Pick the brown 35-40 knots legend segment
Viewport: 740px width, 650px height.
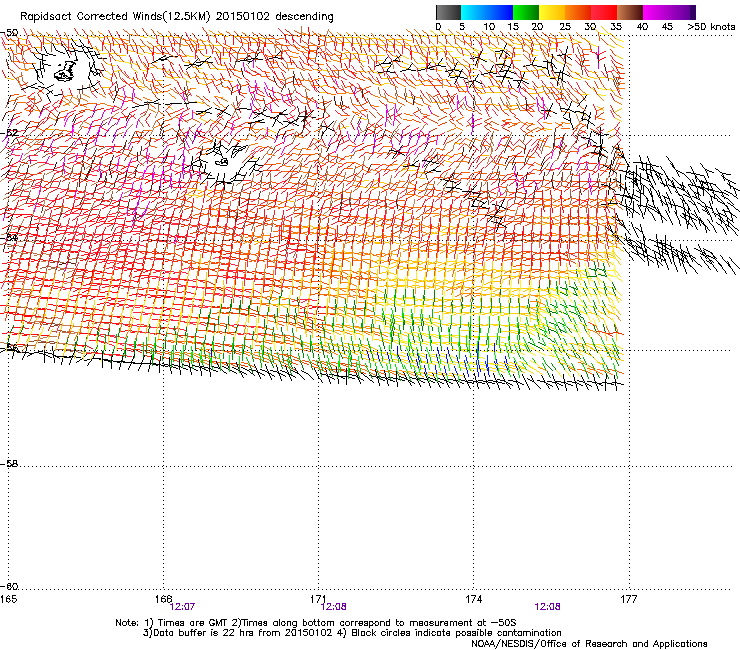[x=630, y=12]
